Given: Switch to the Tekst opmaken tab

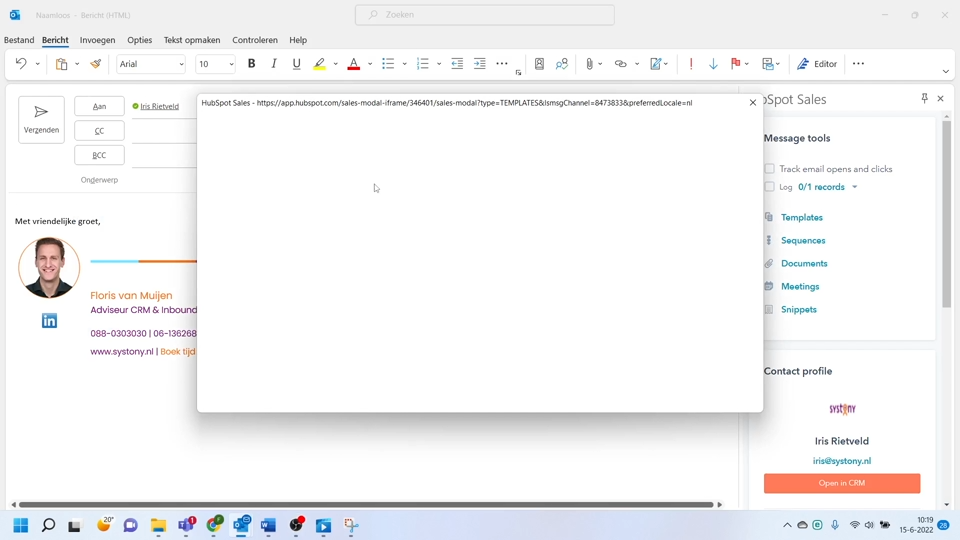Looking at the screenshot, I should point(192,40).
